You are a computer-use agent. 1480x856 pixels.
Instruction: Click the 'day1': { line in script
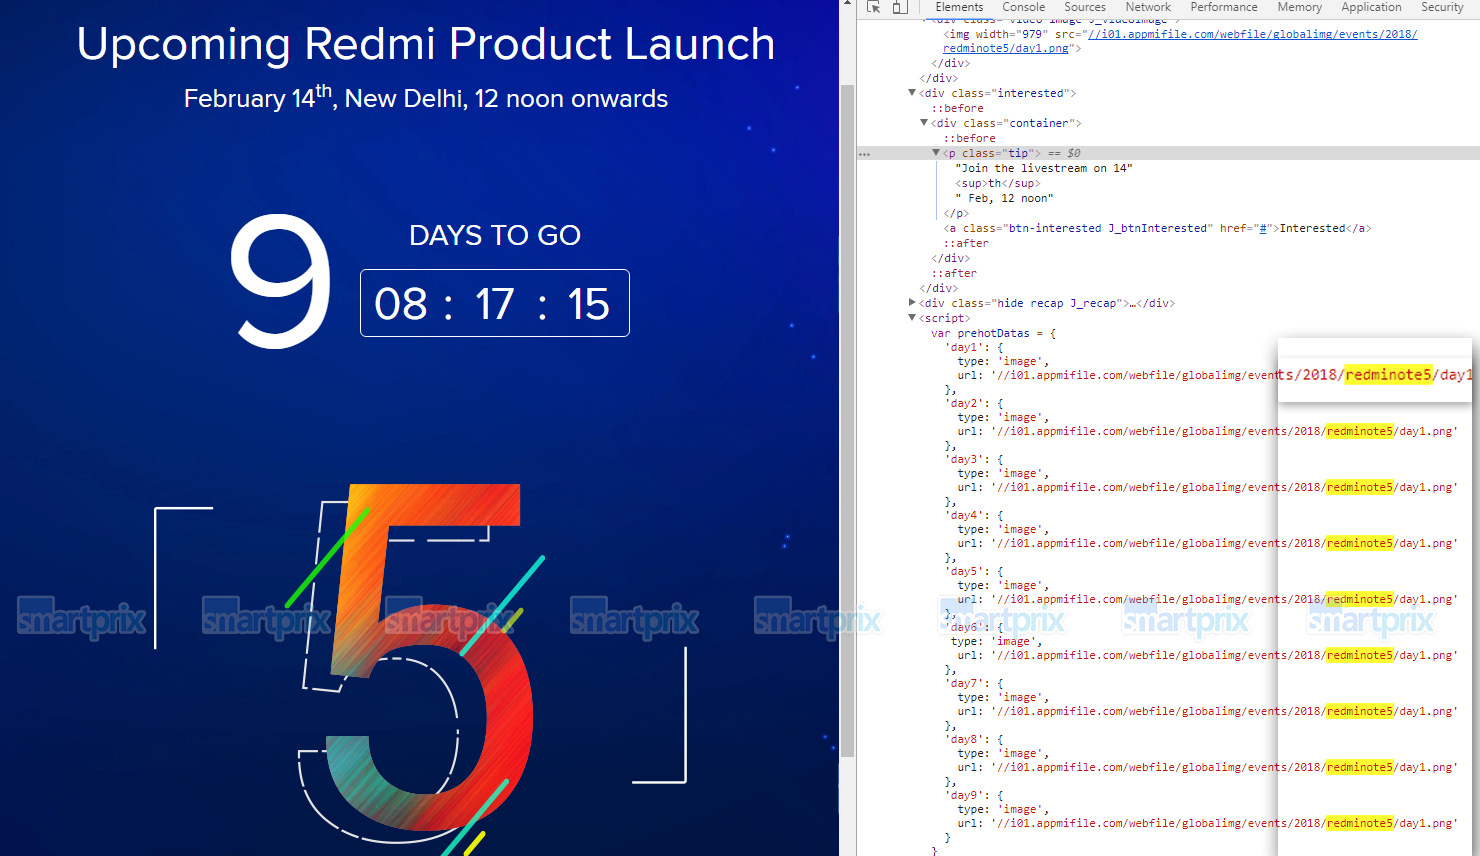pos(974,347)
